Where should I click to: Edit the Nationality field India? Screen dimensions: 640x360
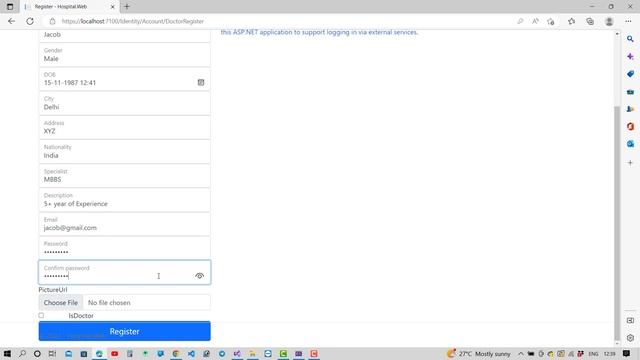(x=124, y=151)
